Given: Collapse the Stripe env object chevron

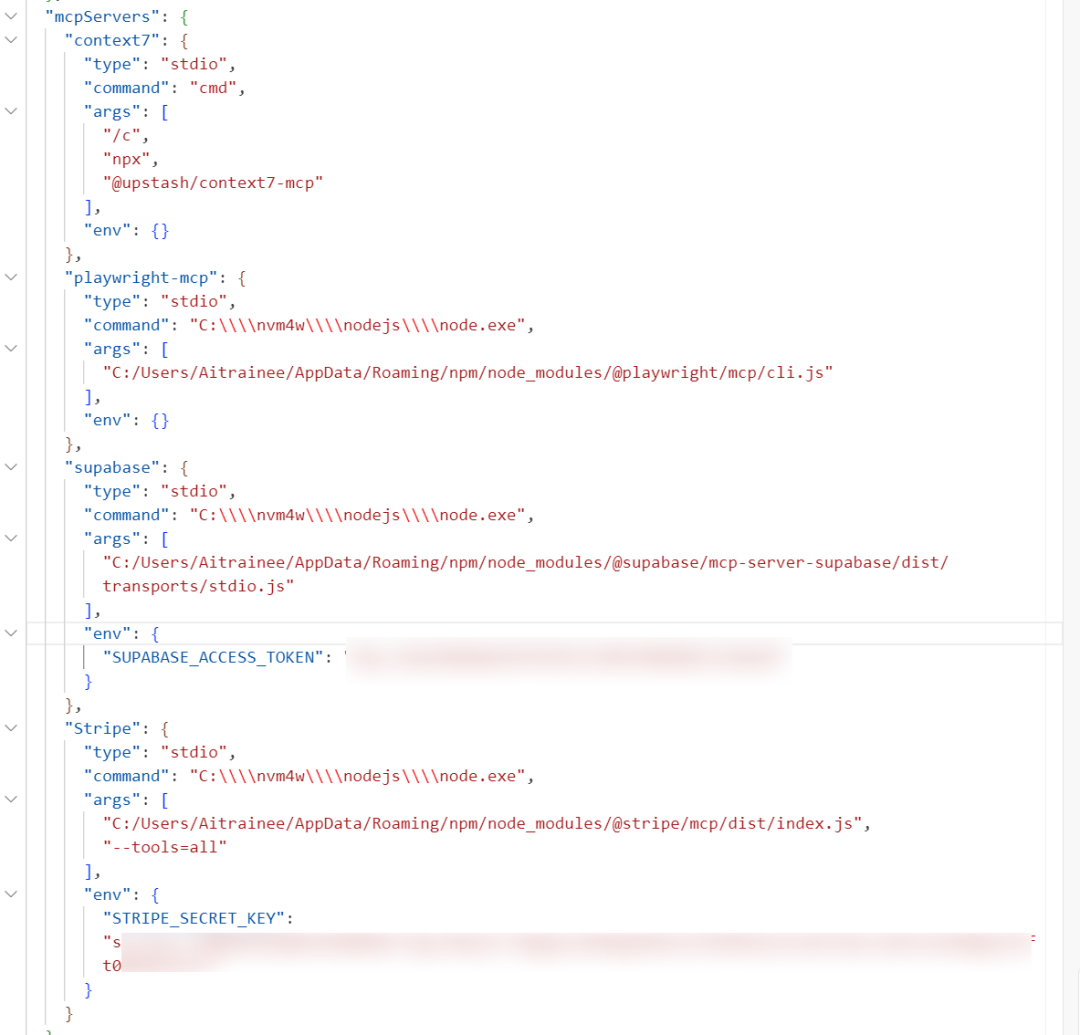Looking at the screenshot, I should (x=11, y=894).
